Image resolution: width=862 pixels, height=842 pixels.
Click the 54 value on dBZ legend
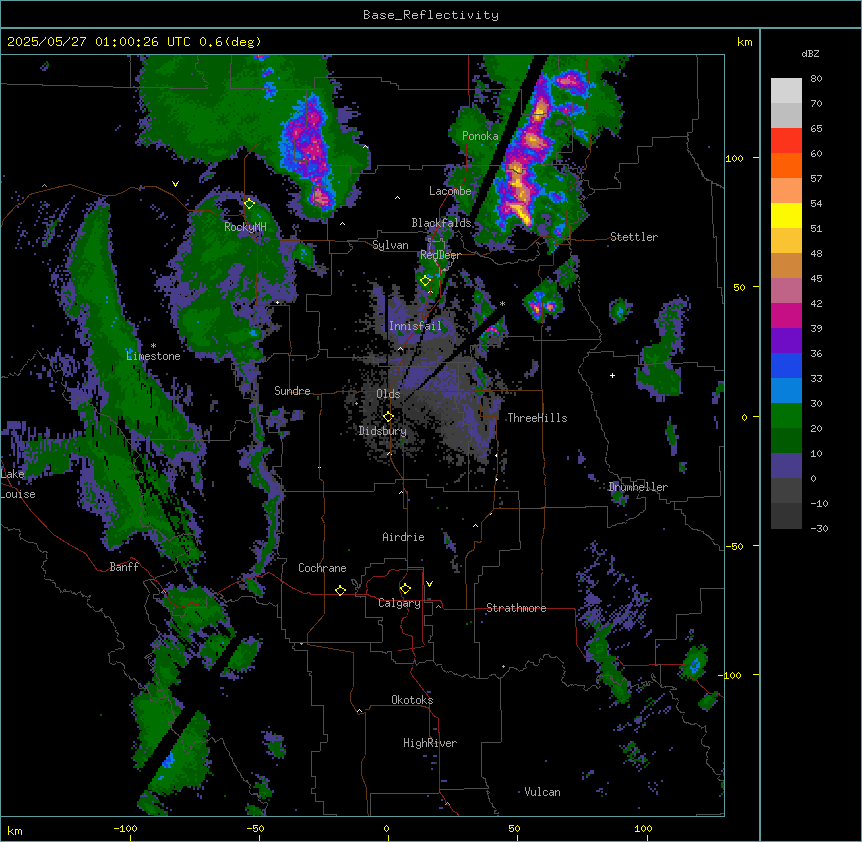[816, 203]
